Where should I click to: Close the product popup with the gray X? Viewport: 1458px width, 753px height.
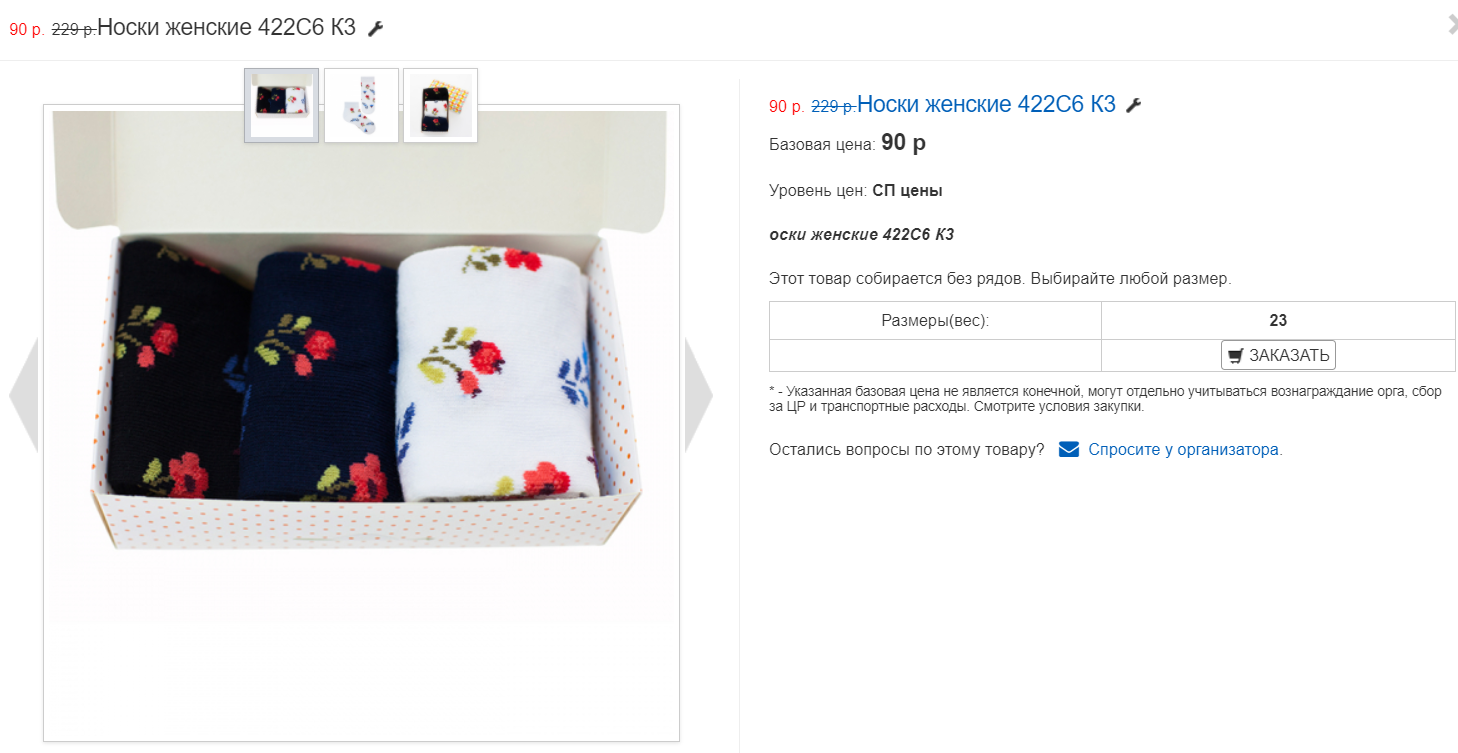1452,26
